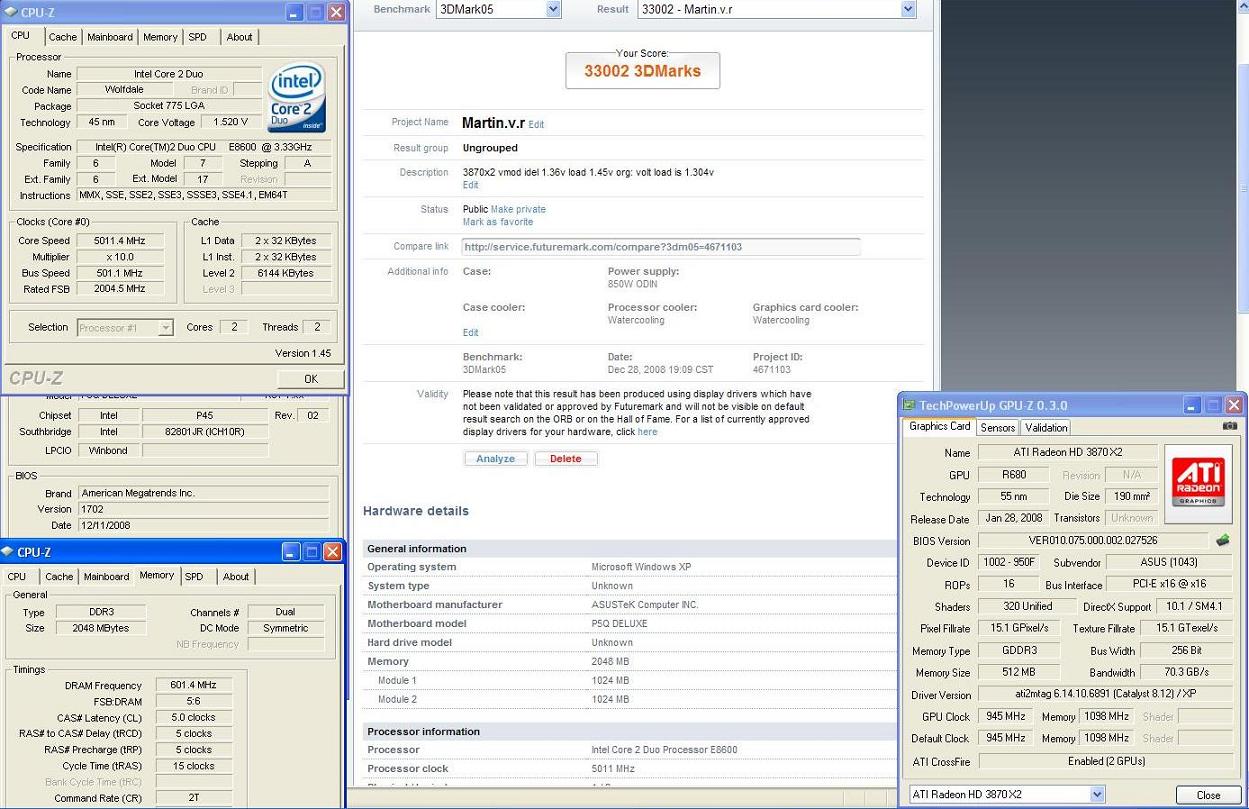
Task: Close the lower CPU-Z memory window
Action: 333,552
